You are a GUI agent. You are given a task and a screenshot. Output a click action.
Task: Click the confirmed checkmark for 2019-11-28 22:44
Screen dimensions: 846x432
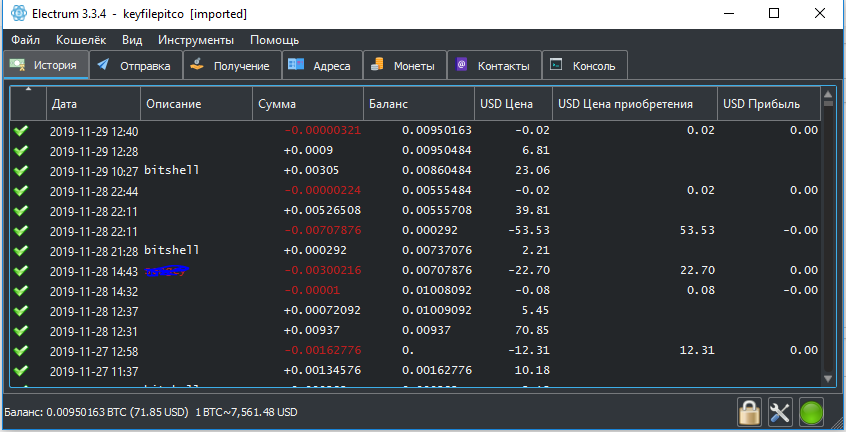(x=21, y=191)
